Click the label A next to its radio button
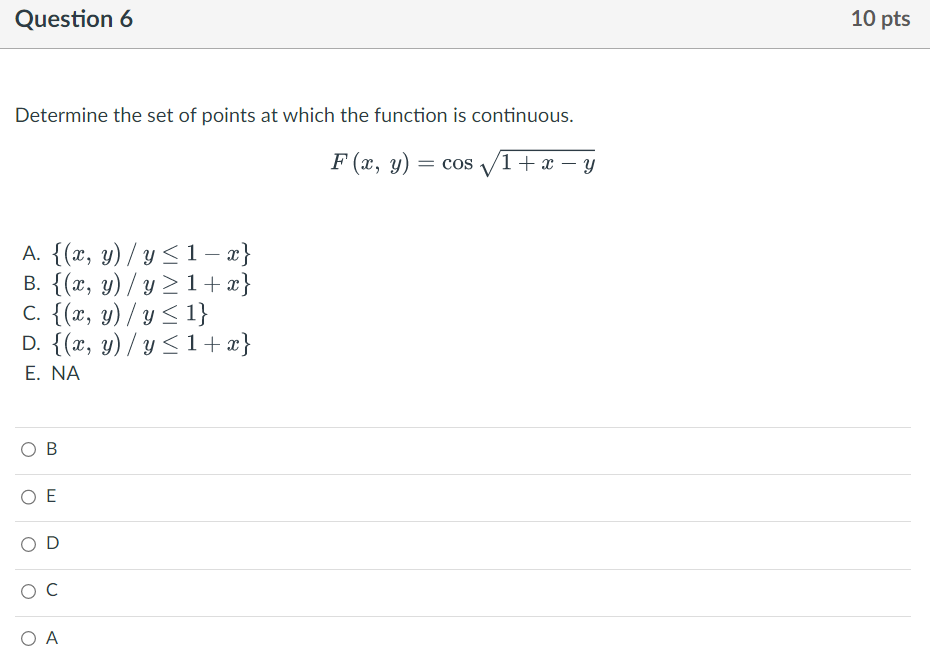Screen dimensions: 930x658 (50, 637)
